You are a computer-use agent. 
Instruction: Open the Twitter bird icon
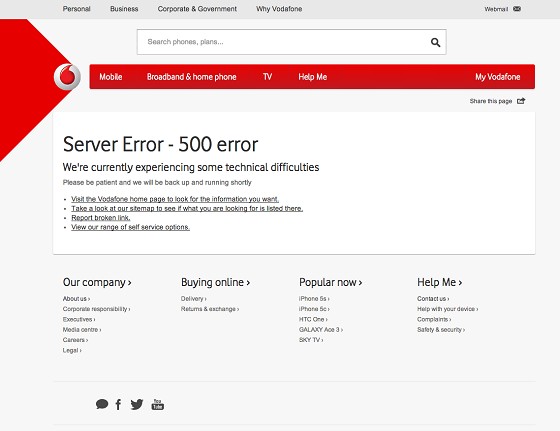click(137, 404)
